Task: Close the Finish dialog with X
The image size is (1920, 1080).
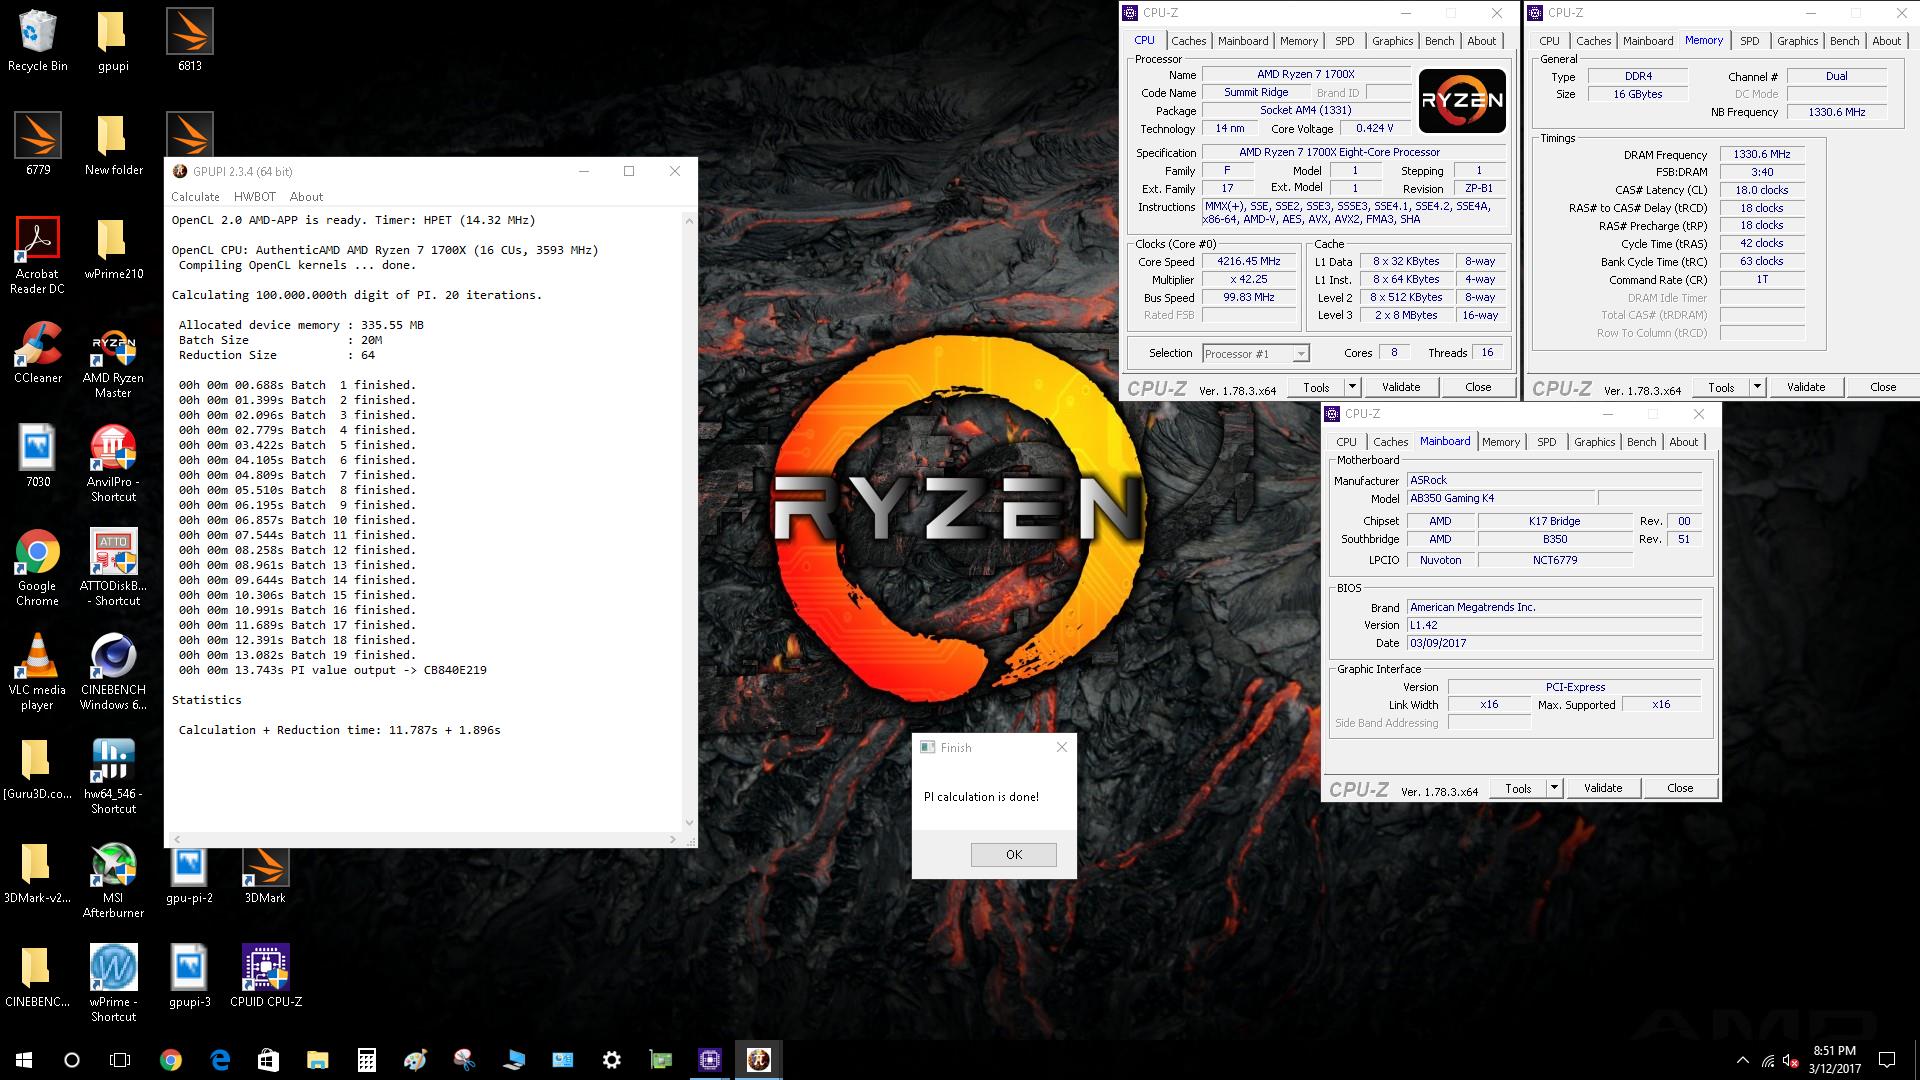Action: [1061, 747]
